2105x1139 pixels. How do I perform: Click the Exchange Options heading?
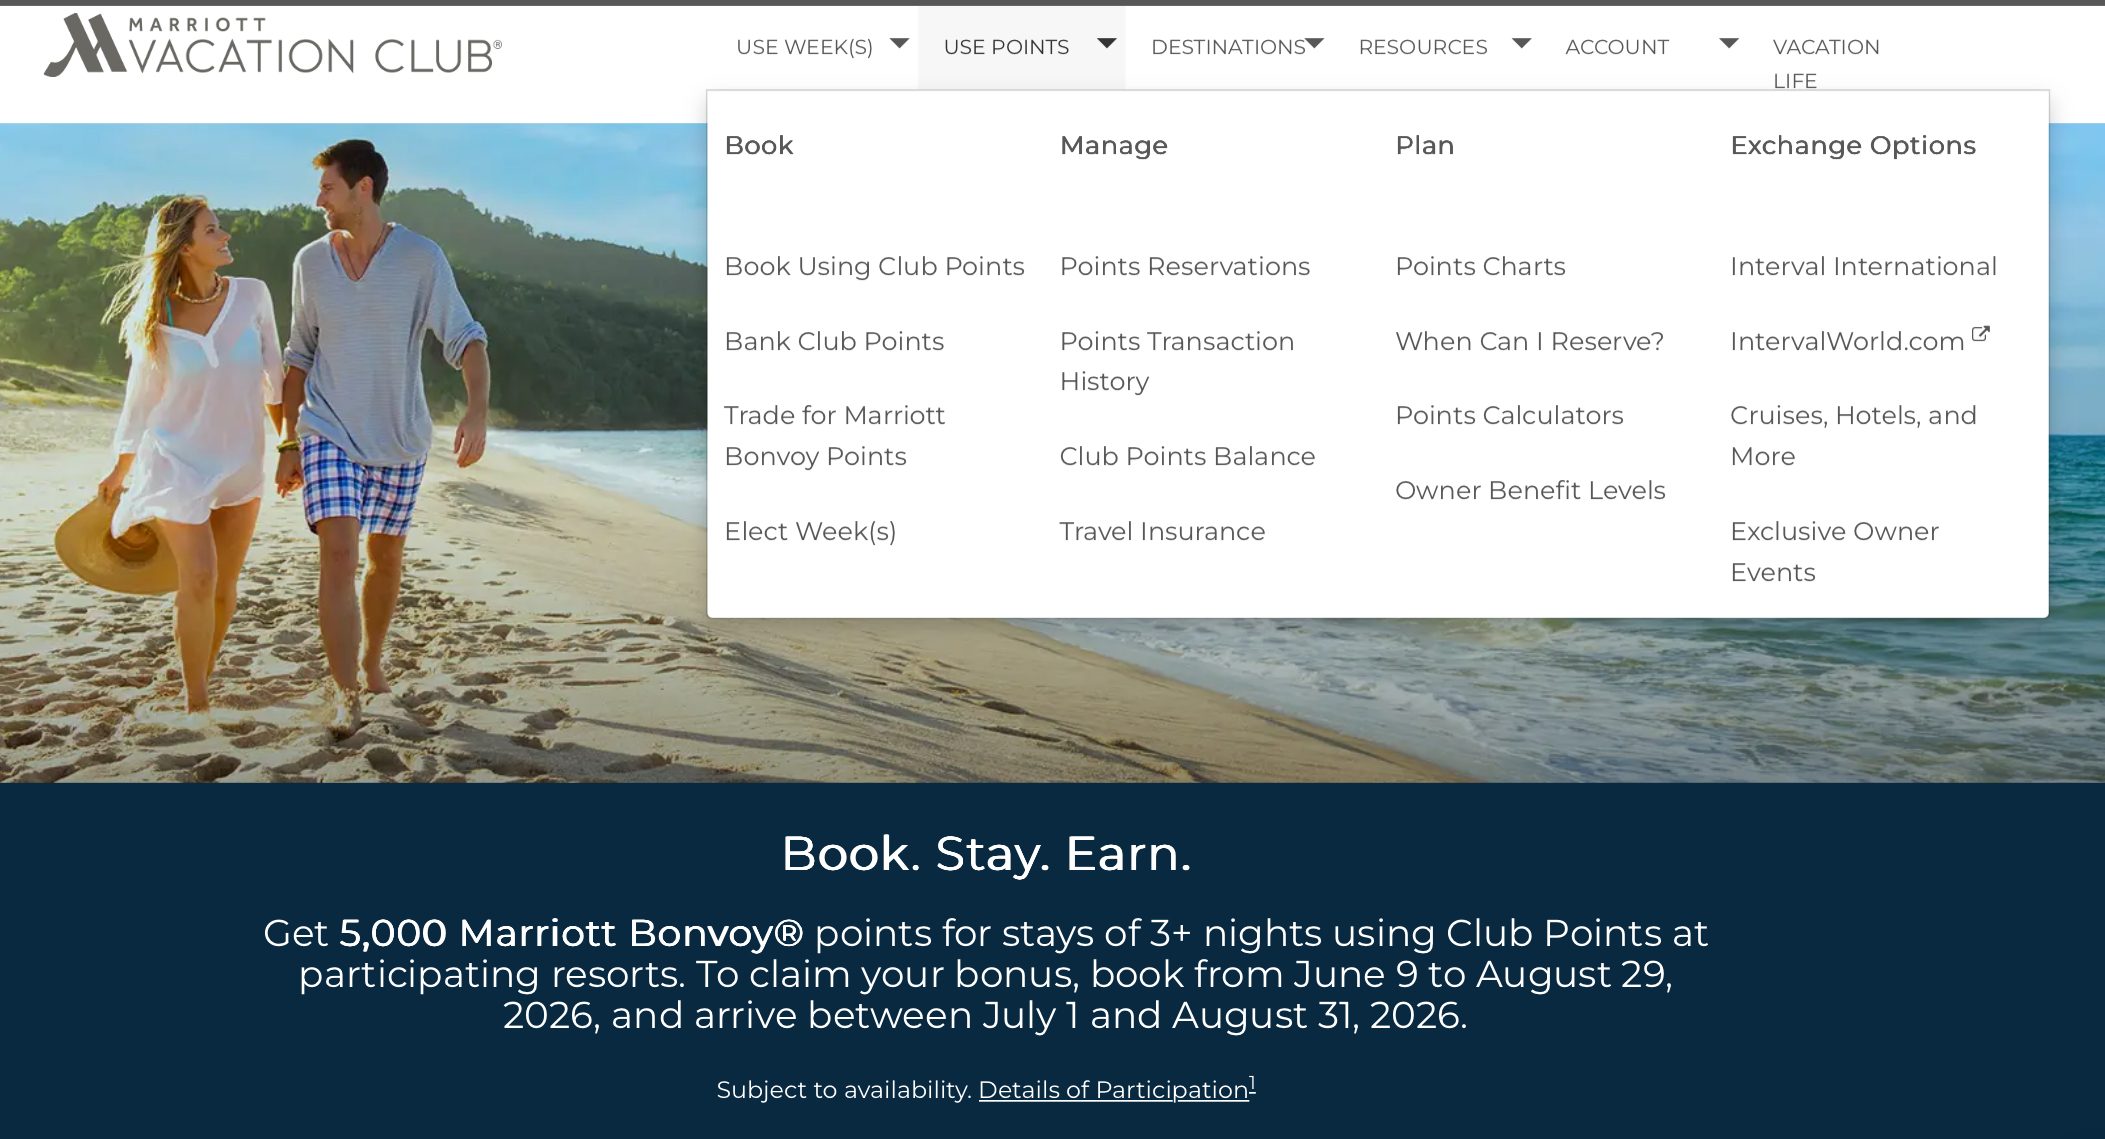point(1853,145)
